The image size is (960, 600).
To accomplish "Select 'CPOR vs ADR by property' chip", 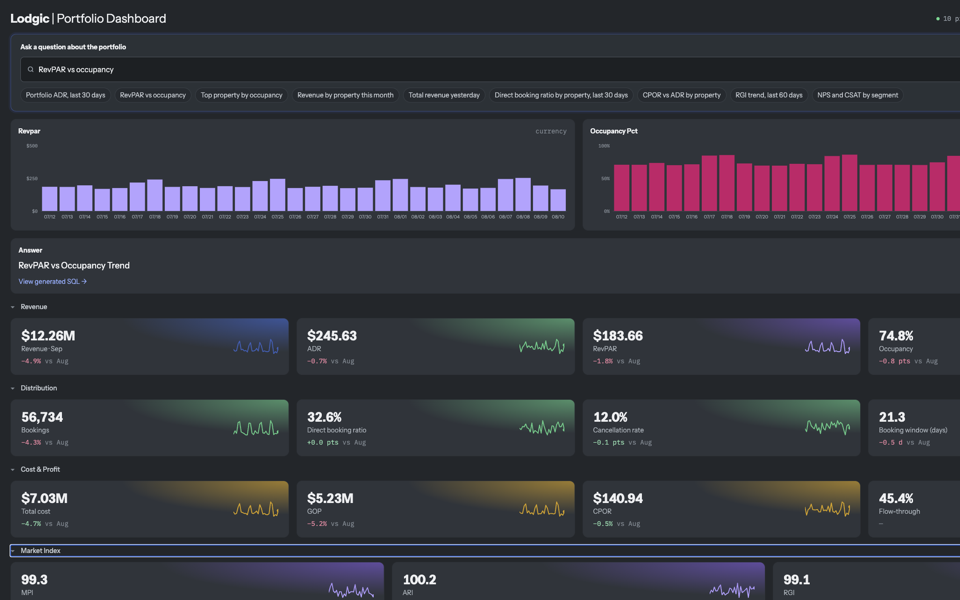I will 681,95.
